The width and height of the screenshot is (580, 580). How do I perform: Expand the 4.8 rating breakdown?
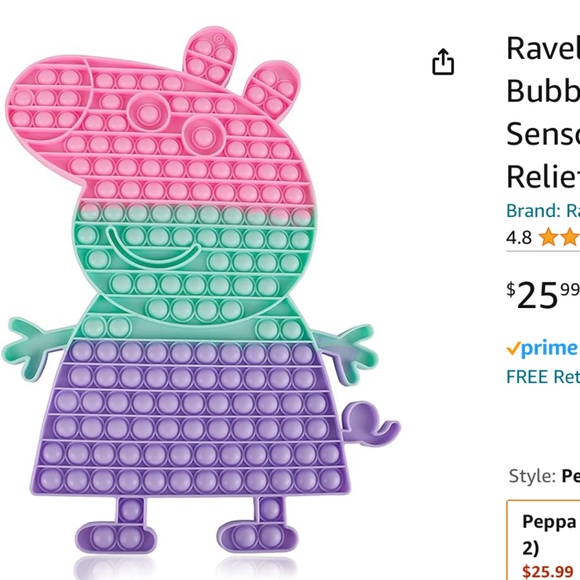[x=519, y=237]
